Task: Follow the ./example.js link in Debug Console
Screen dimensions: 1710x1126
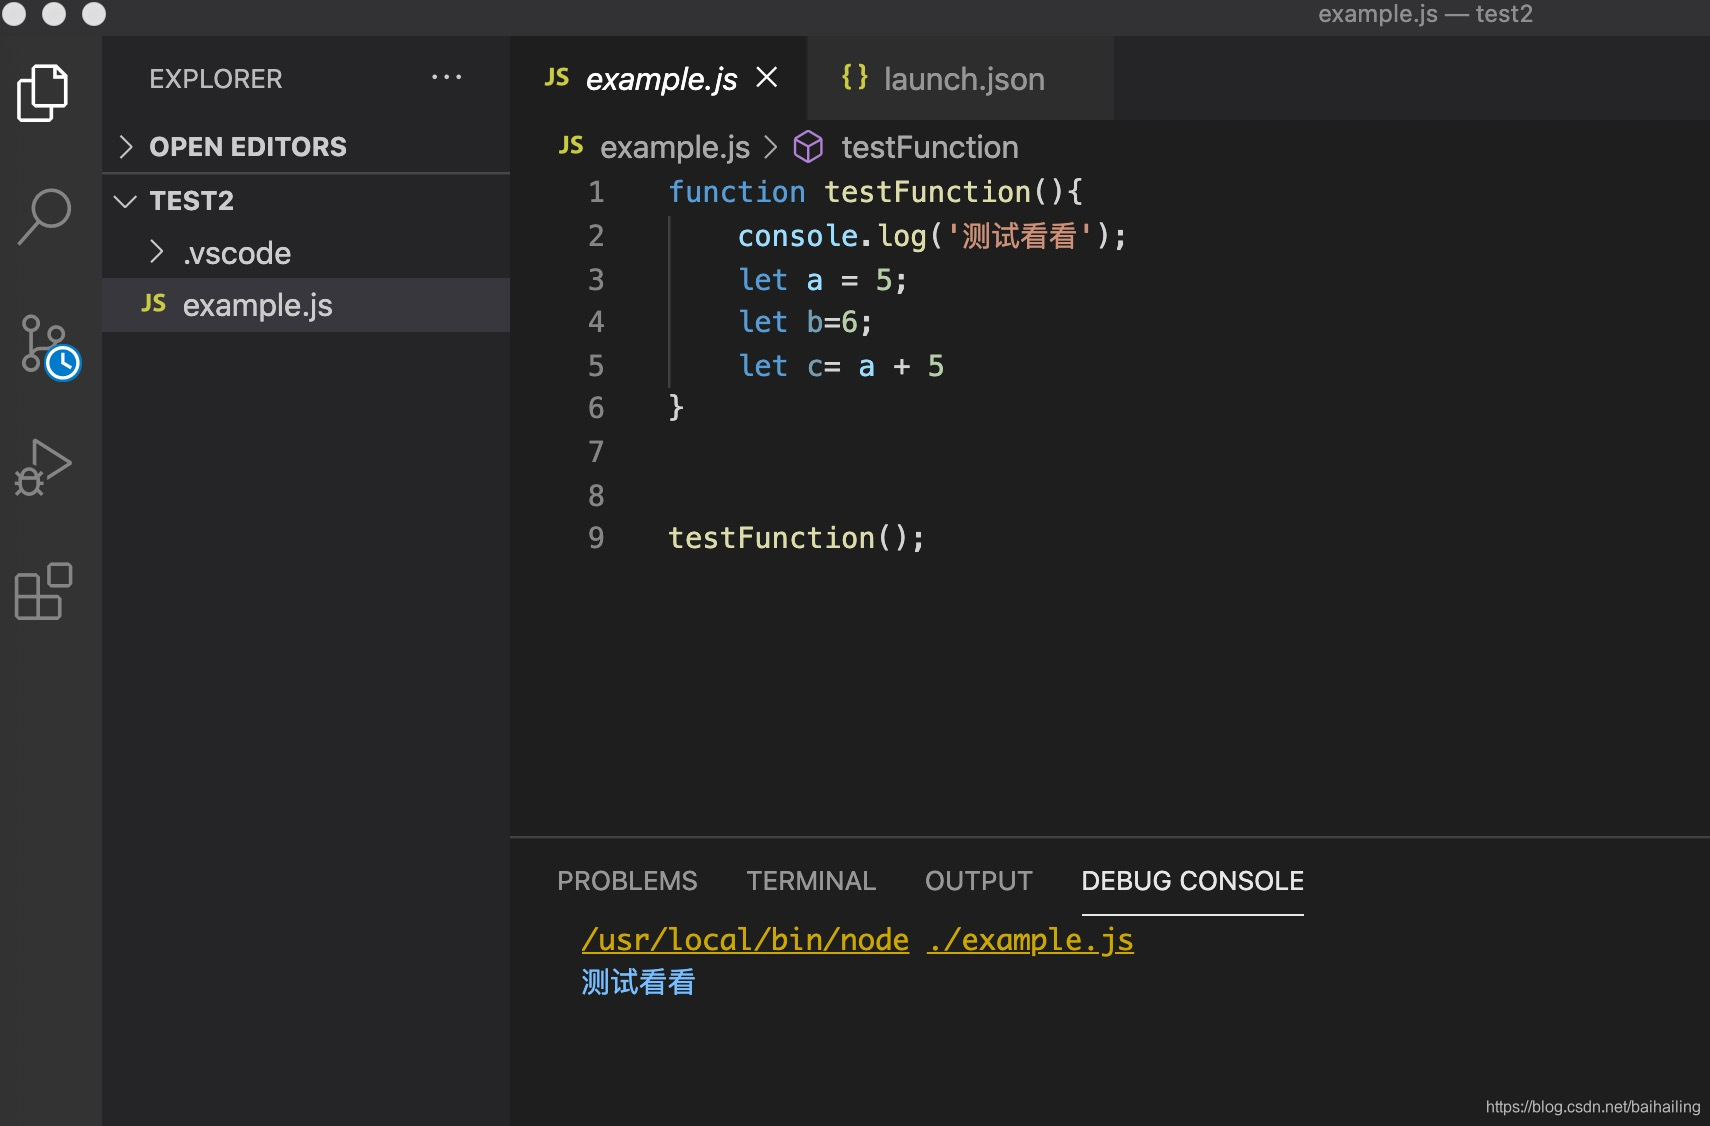Action: [1031, 939]
